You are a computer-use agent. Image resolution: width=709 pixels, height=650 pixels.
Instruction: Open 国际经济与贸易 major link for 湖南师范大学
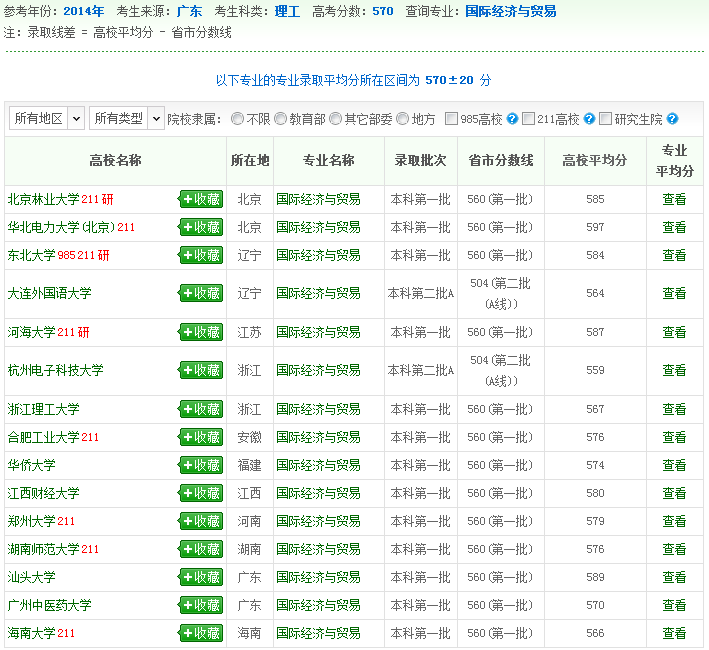pos(318,549)
